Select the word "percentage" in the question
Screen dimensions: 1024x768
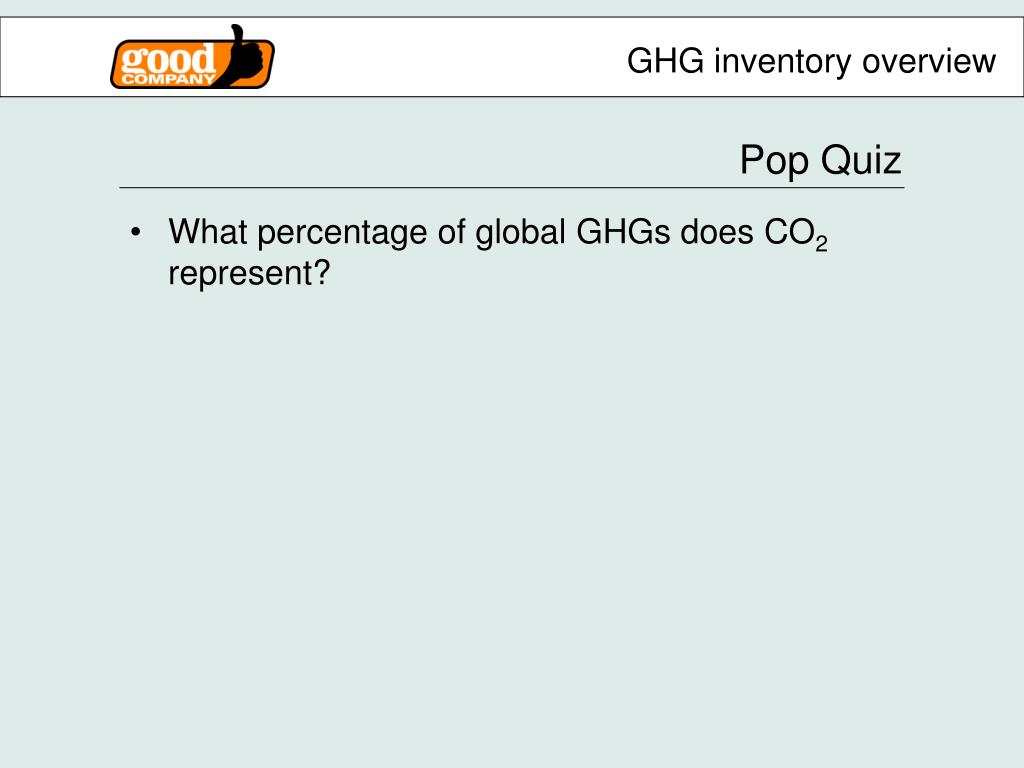click(342, 234)
